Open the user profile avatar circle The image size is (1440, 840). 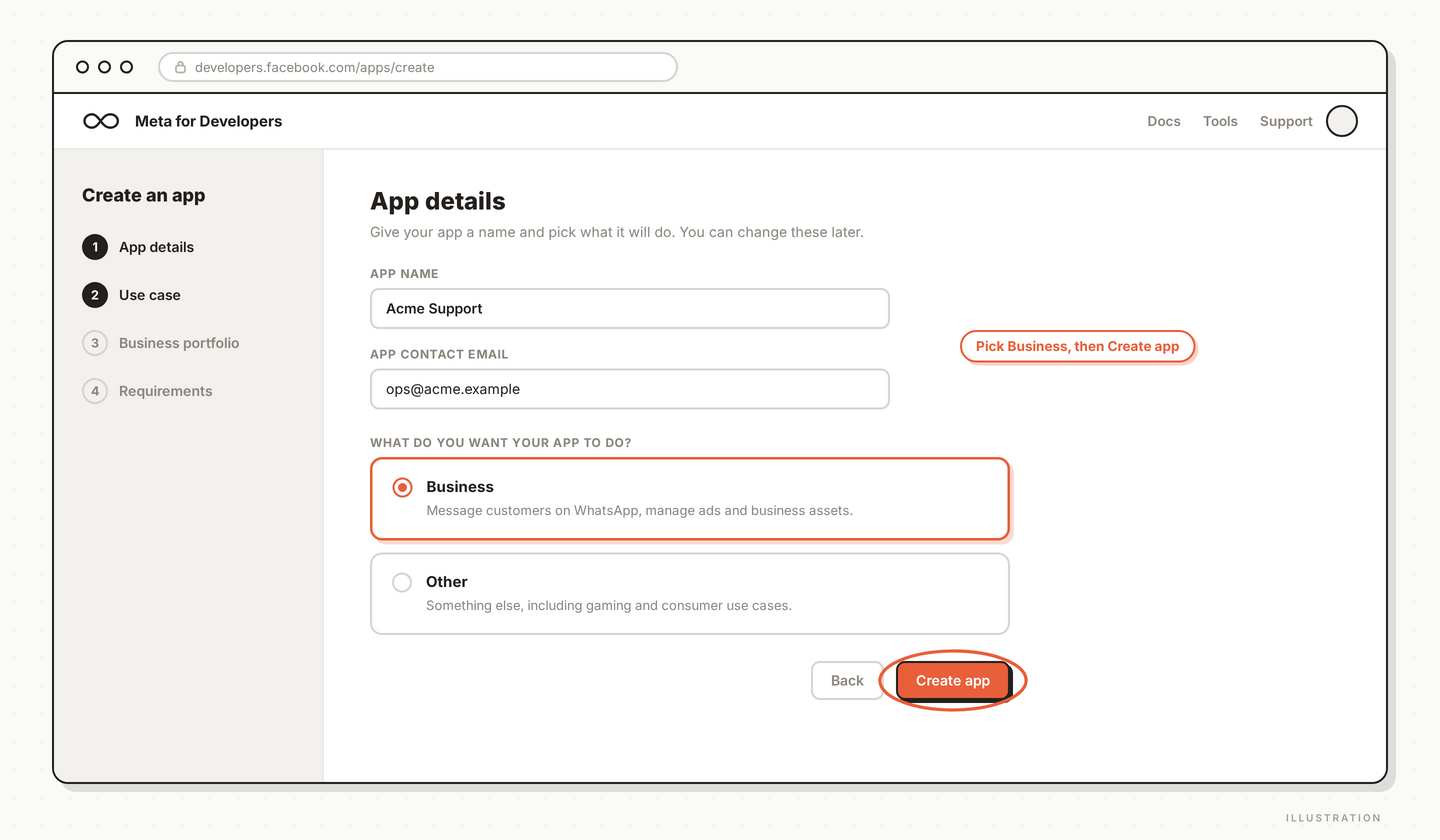1342,121
